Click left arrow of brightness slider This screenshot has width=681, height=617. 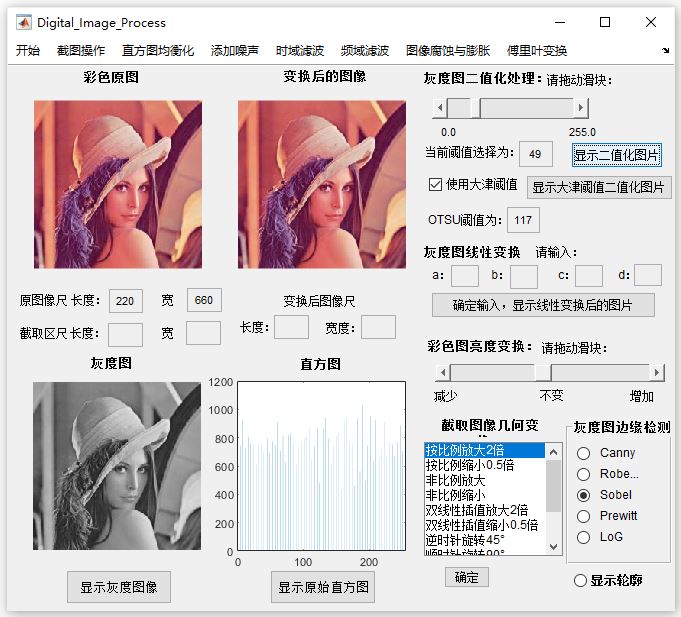point(443,373)
